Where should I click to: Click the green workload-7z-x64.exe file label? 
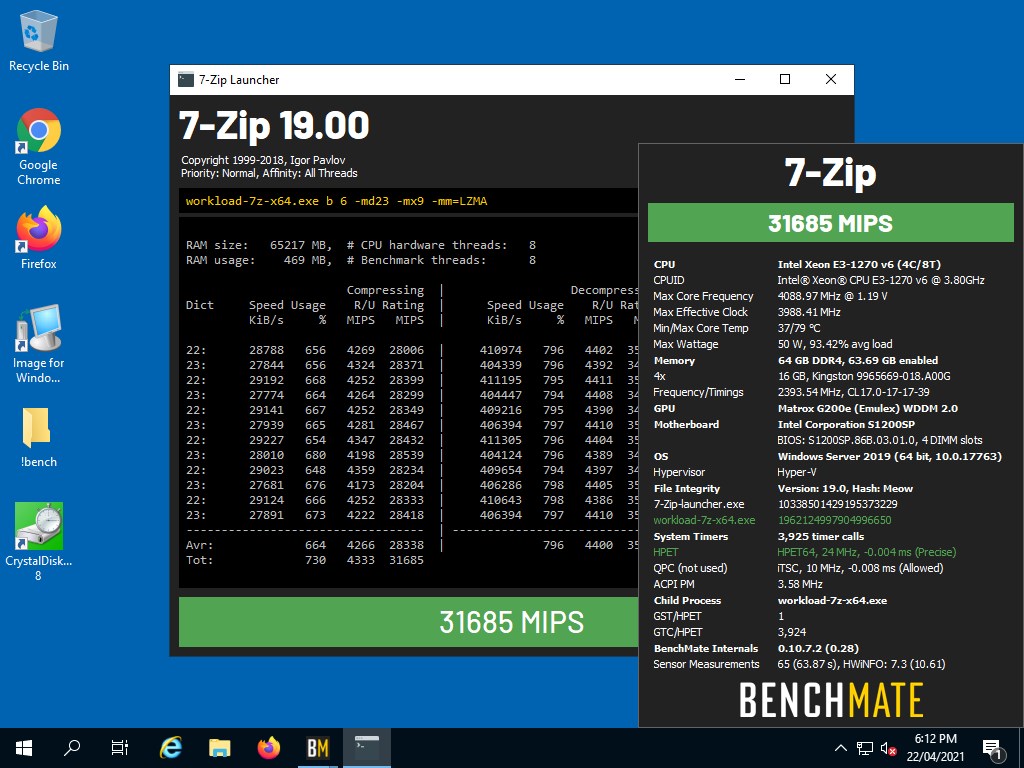pos(704,520)
